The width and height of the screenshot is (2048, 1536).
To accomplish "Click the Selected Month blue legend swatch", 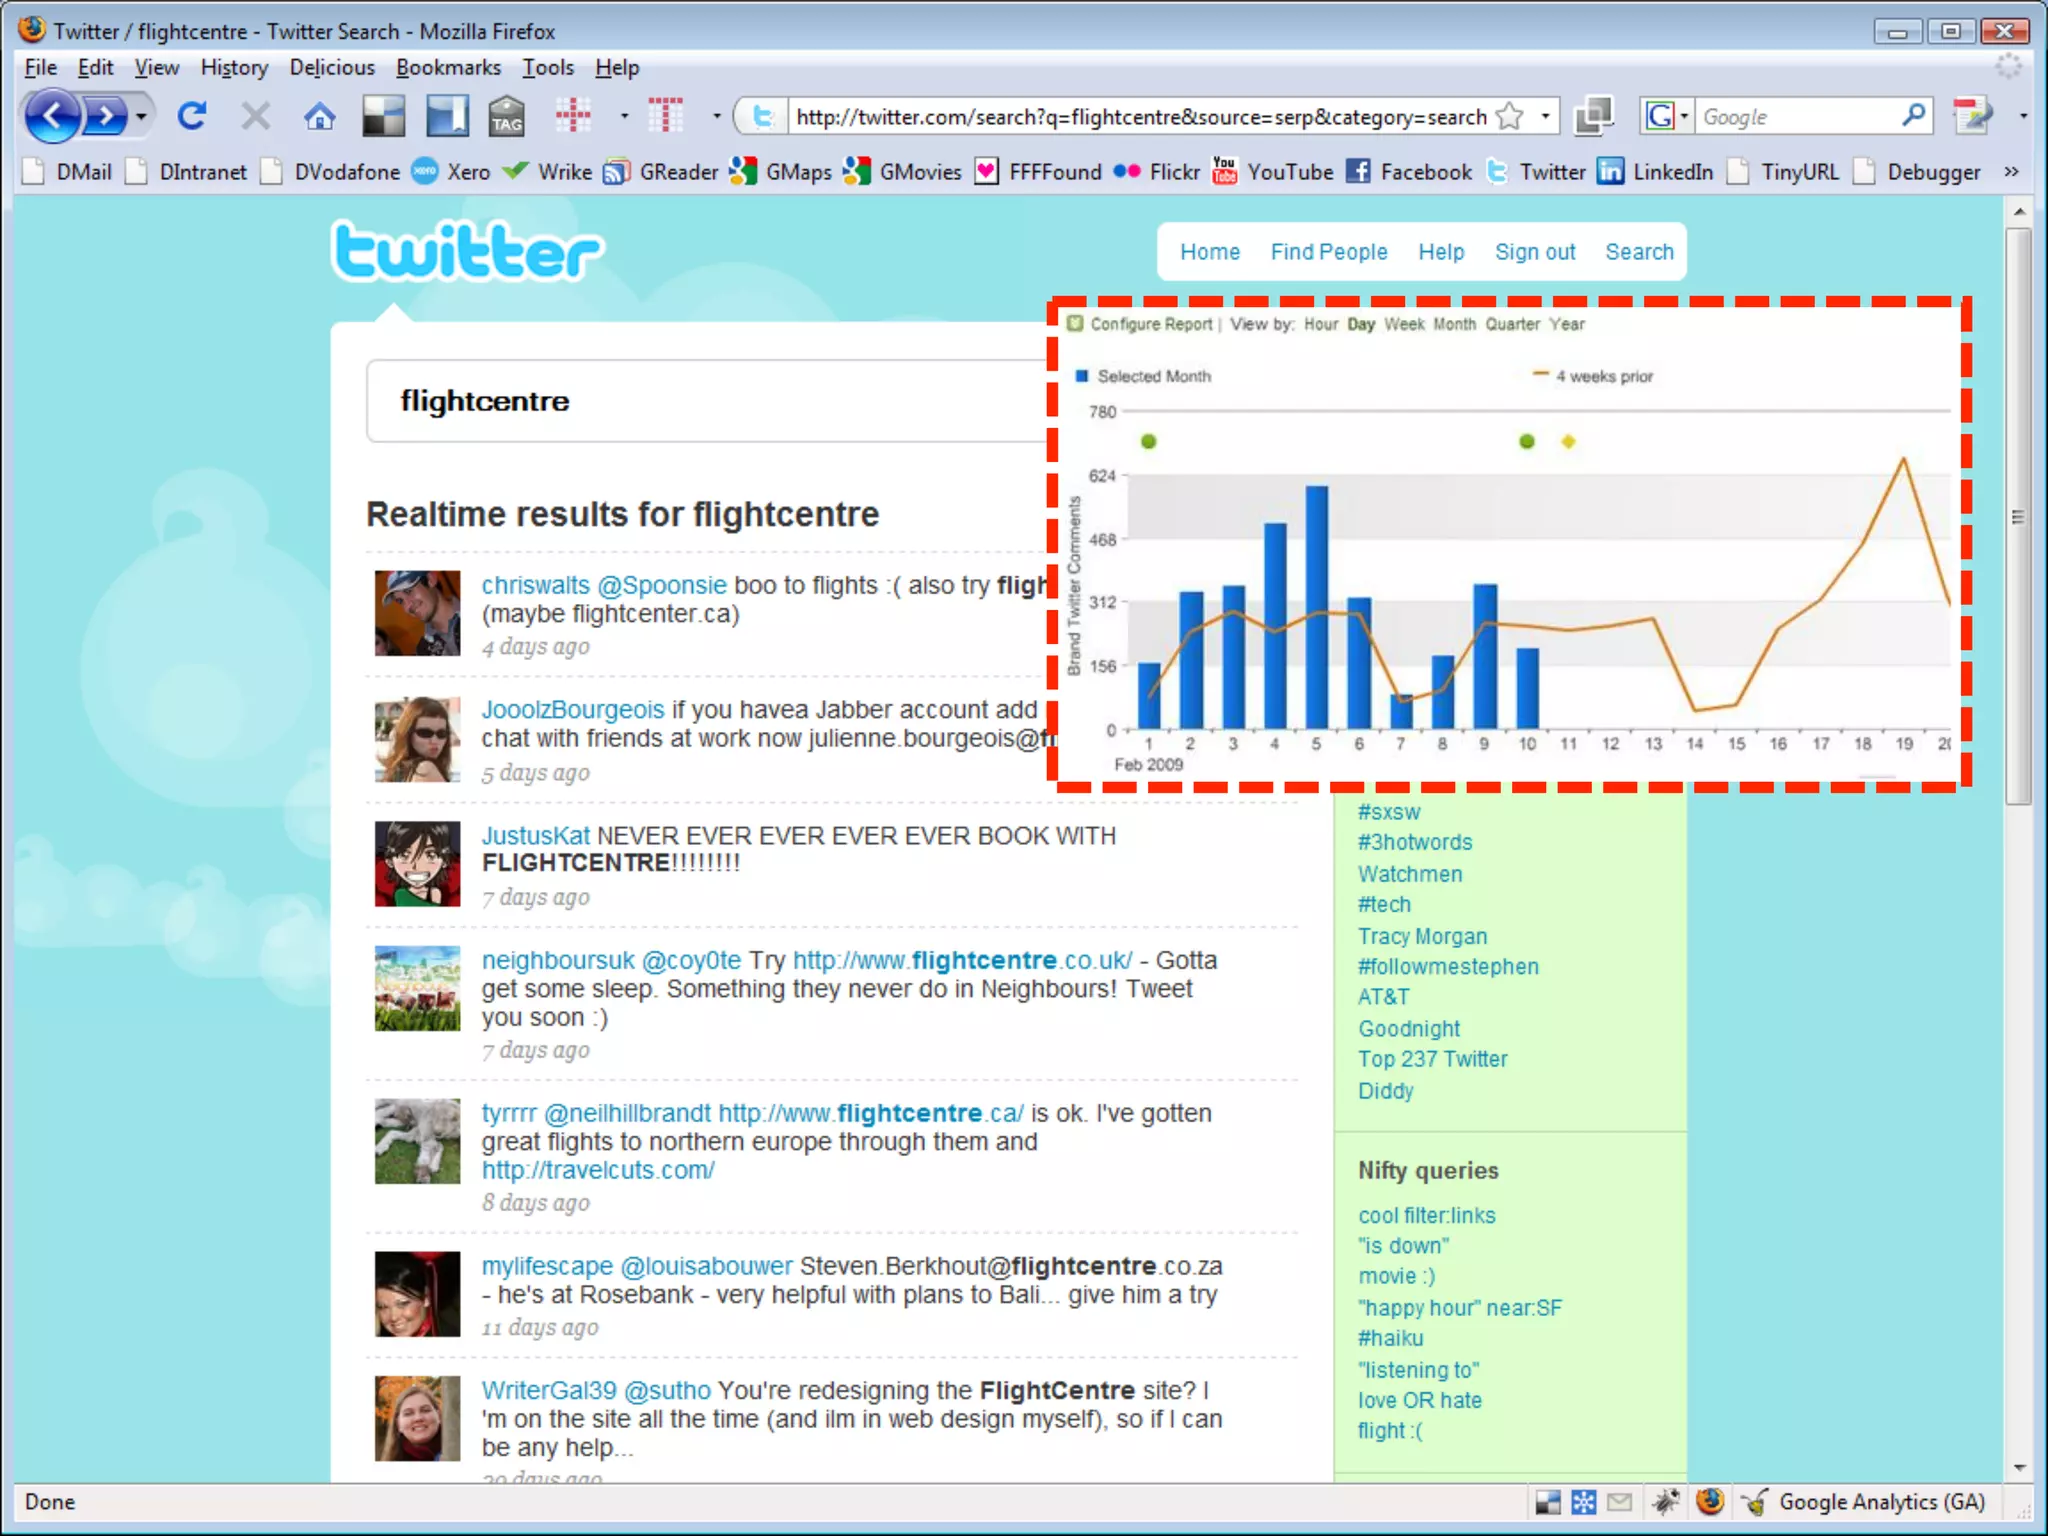I will click(x=1081, y=376).
